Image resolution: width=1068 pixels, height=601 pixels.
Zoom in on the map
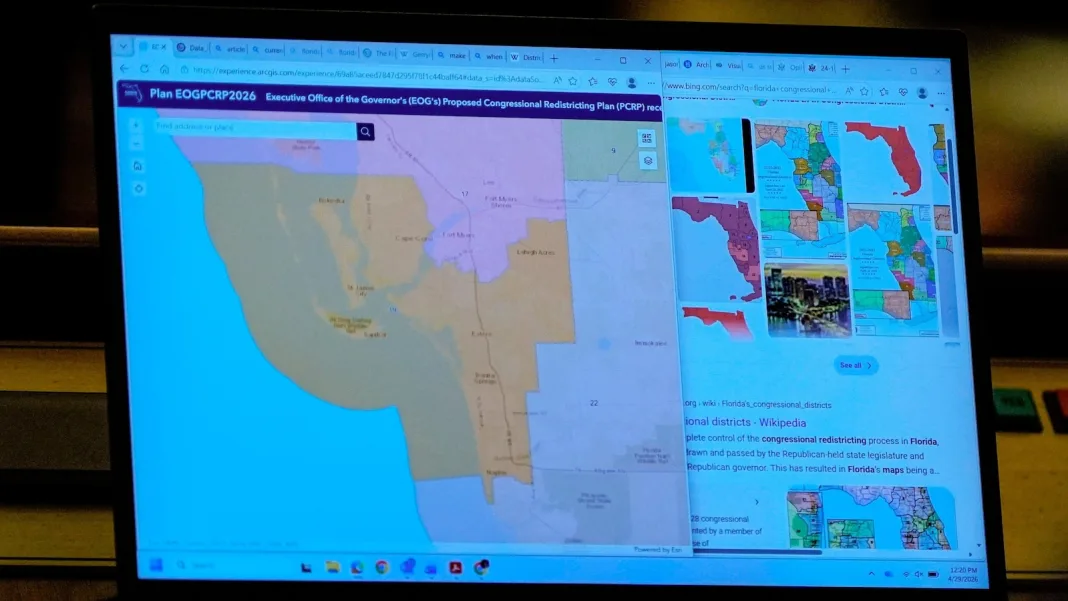point(137,126)
